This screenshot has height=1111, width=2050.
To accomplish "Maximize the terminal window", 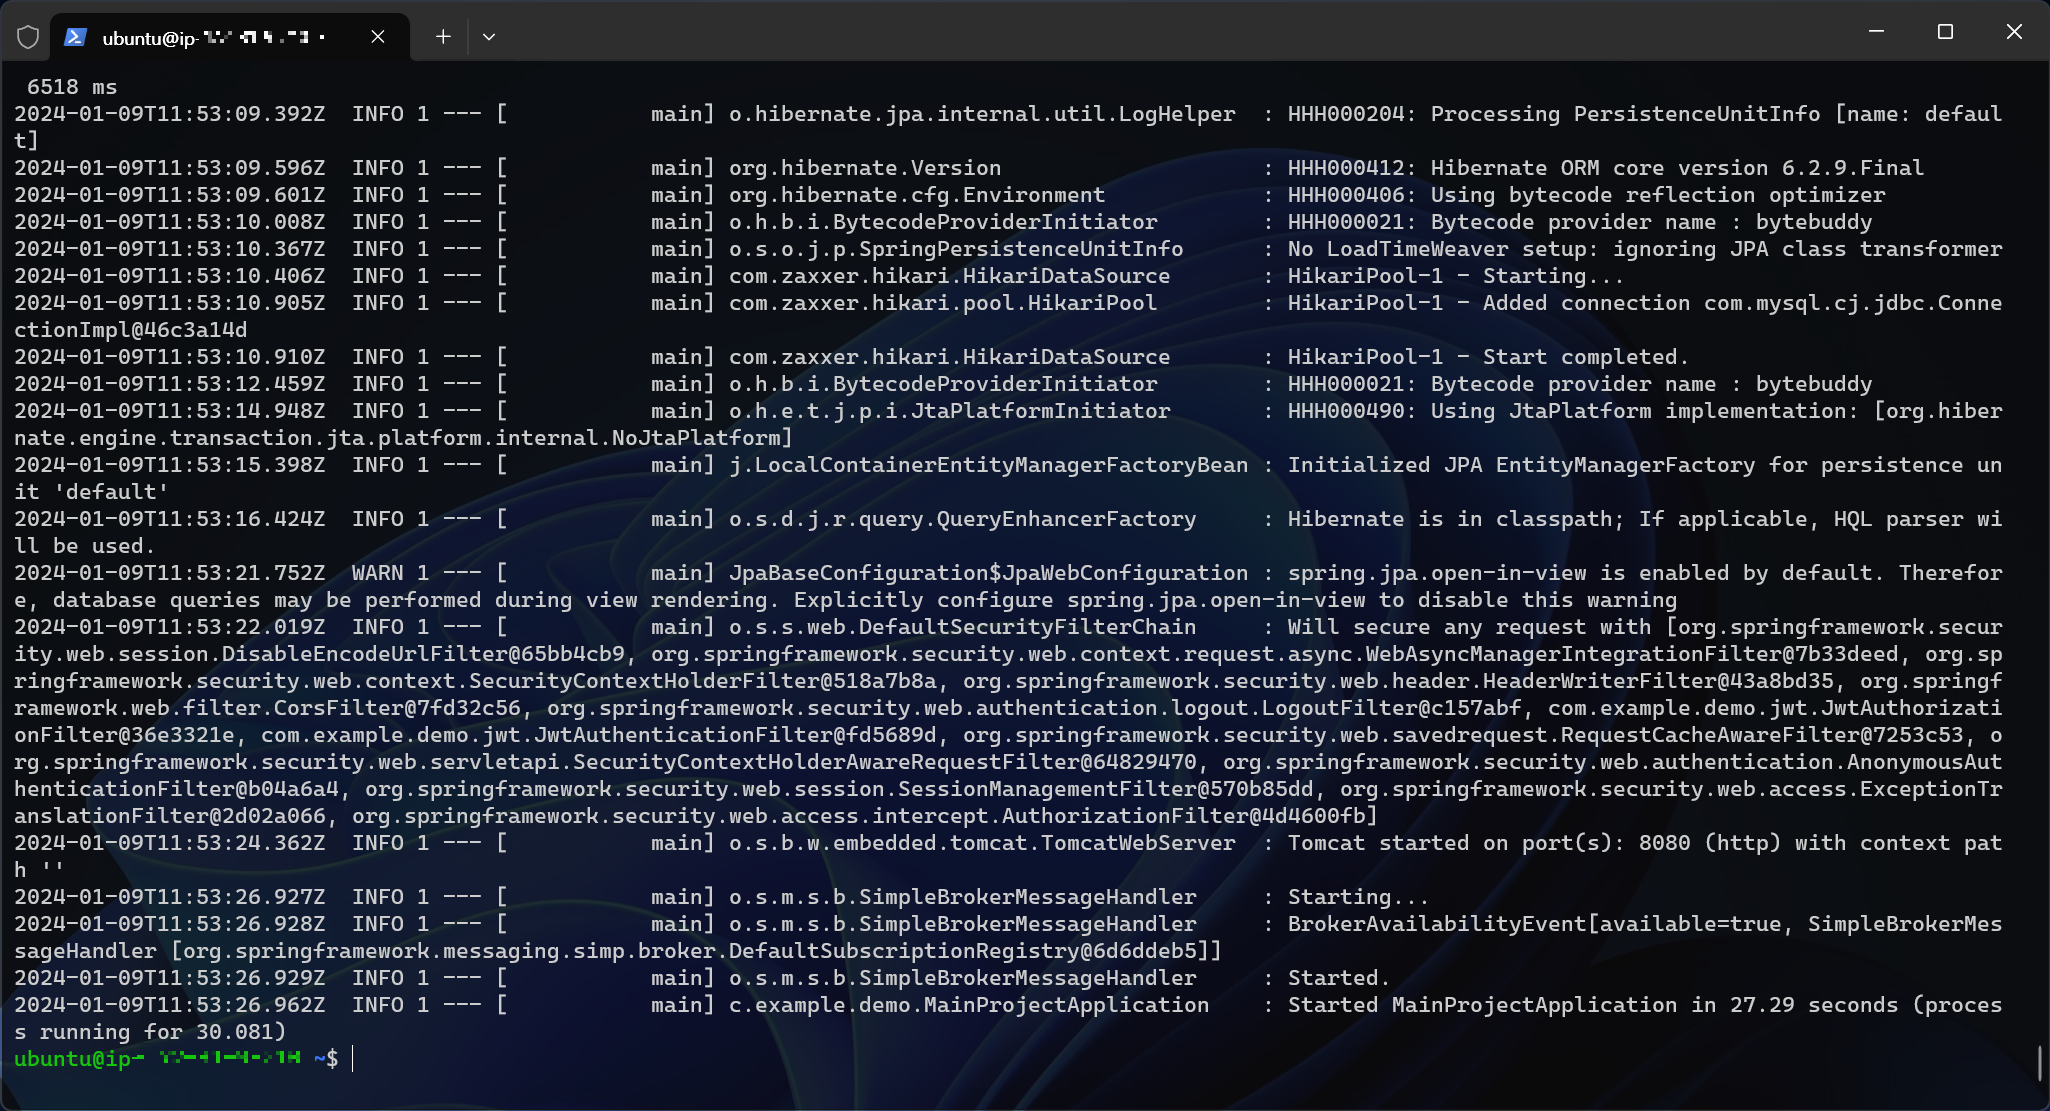I will coord(1945,32).
